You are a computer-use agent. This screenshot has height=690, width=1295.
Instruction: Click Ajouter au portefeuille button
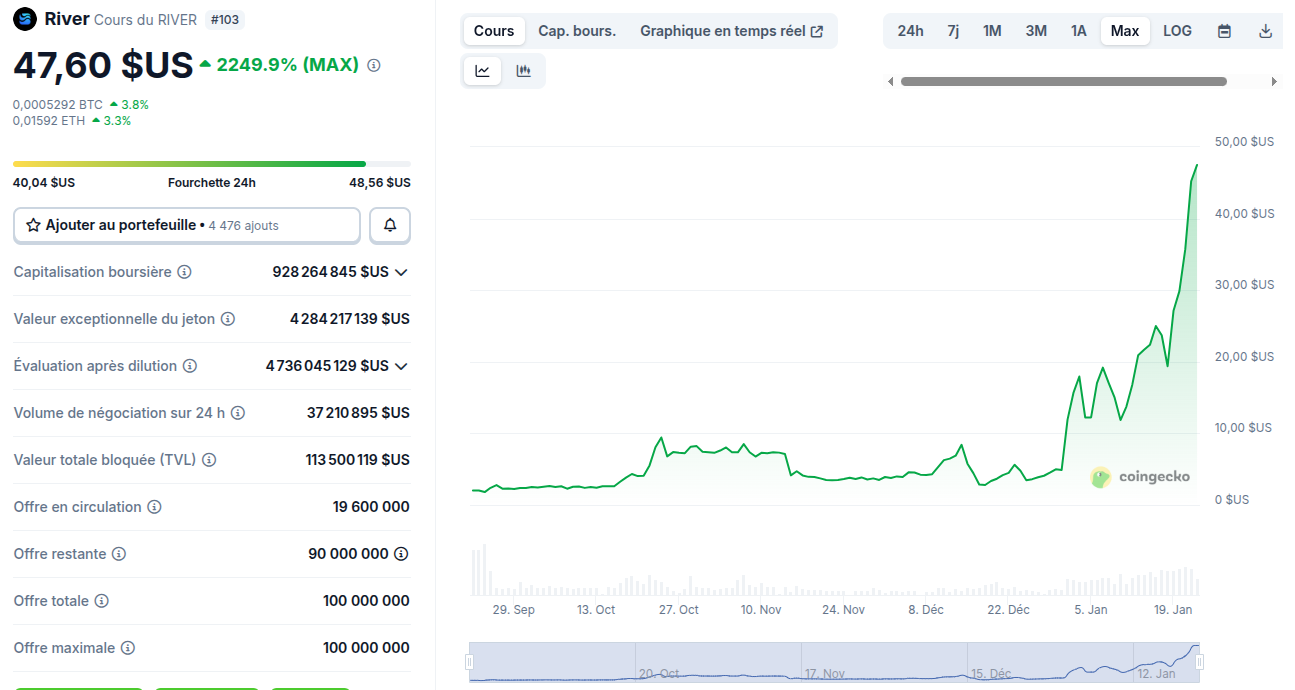(187, 226)
